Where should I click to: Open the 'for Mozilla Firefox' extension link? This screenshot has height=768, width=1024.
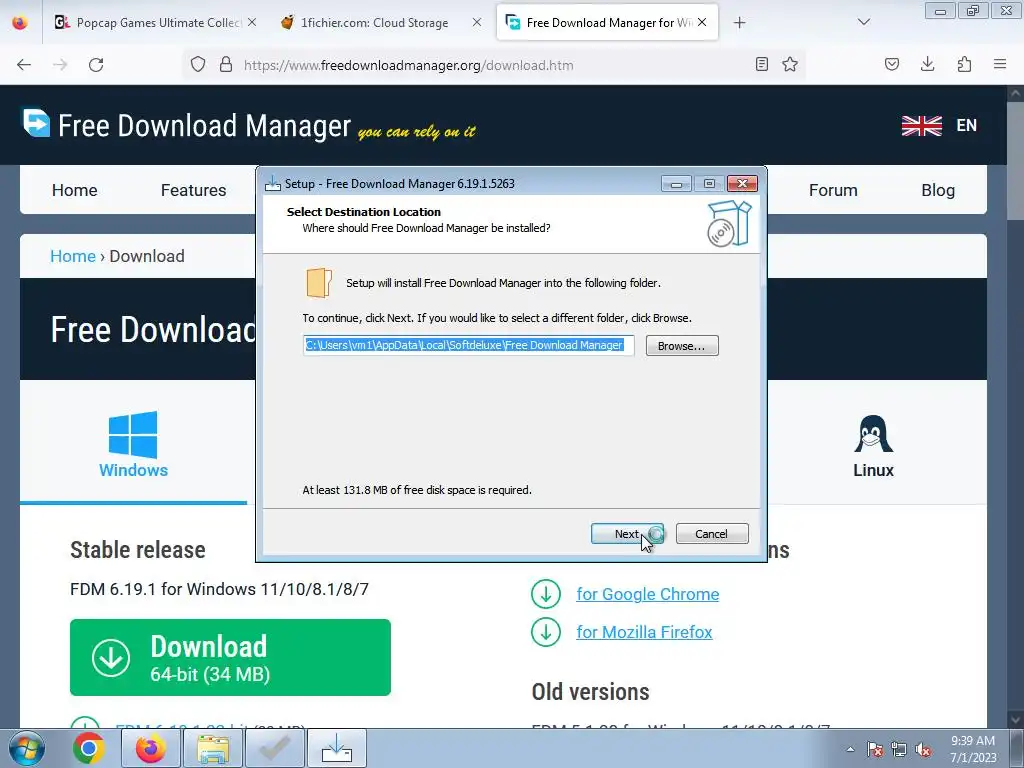point(644,632)
